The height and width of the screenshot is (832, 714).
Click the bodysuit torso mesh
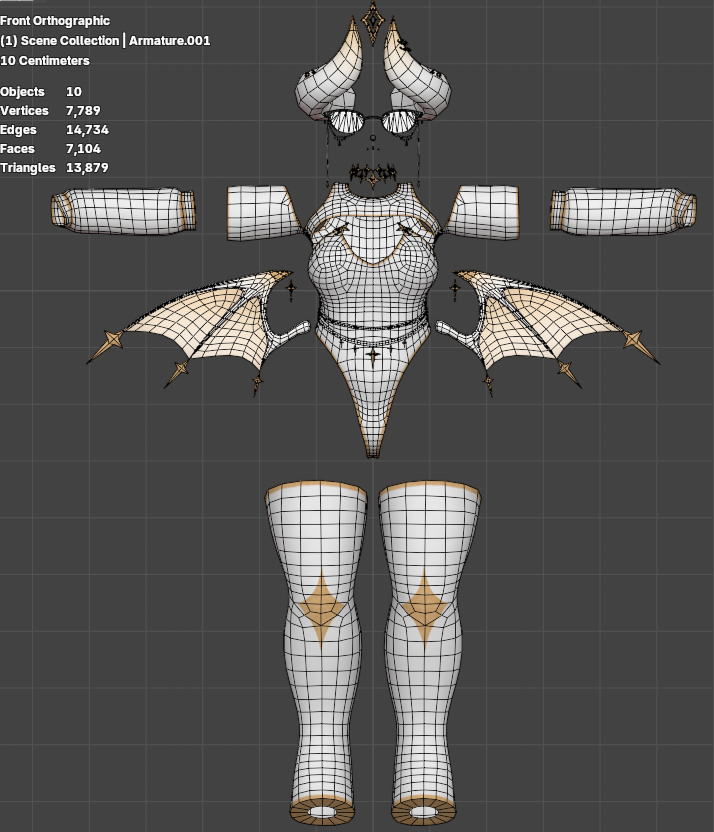pyautogui.click(x=373, y=297)
